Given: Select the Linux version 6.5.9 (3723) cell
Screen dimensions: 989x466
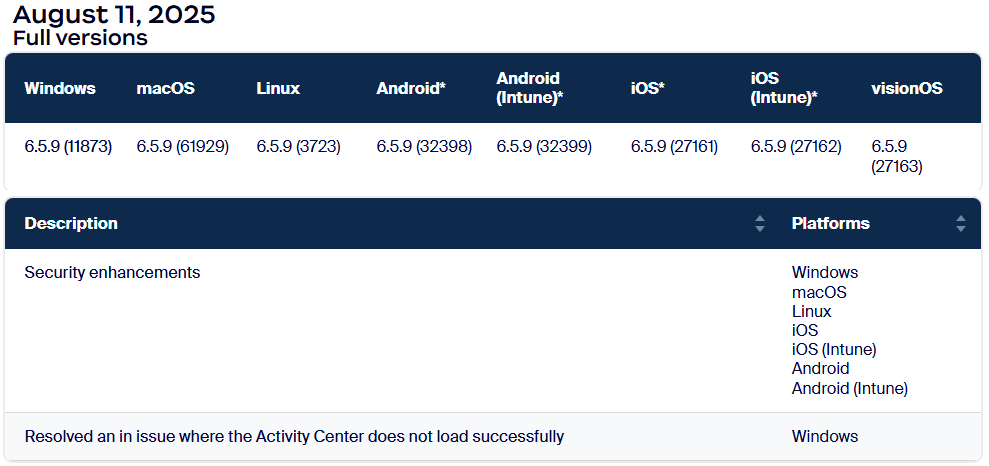Looking at the screenshot, I should [299, 147].
